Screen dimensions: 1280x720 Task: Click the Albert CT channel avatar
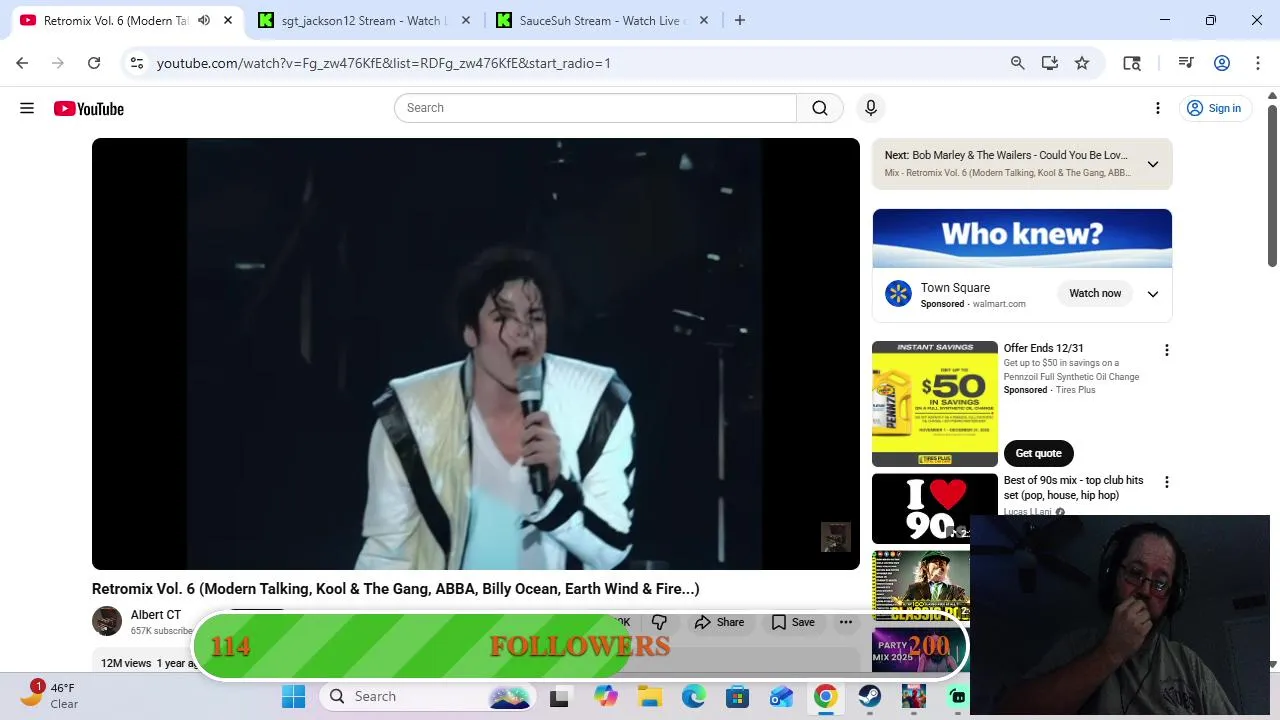coord(107,621)
